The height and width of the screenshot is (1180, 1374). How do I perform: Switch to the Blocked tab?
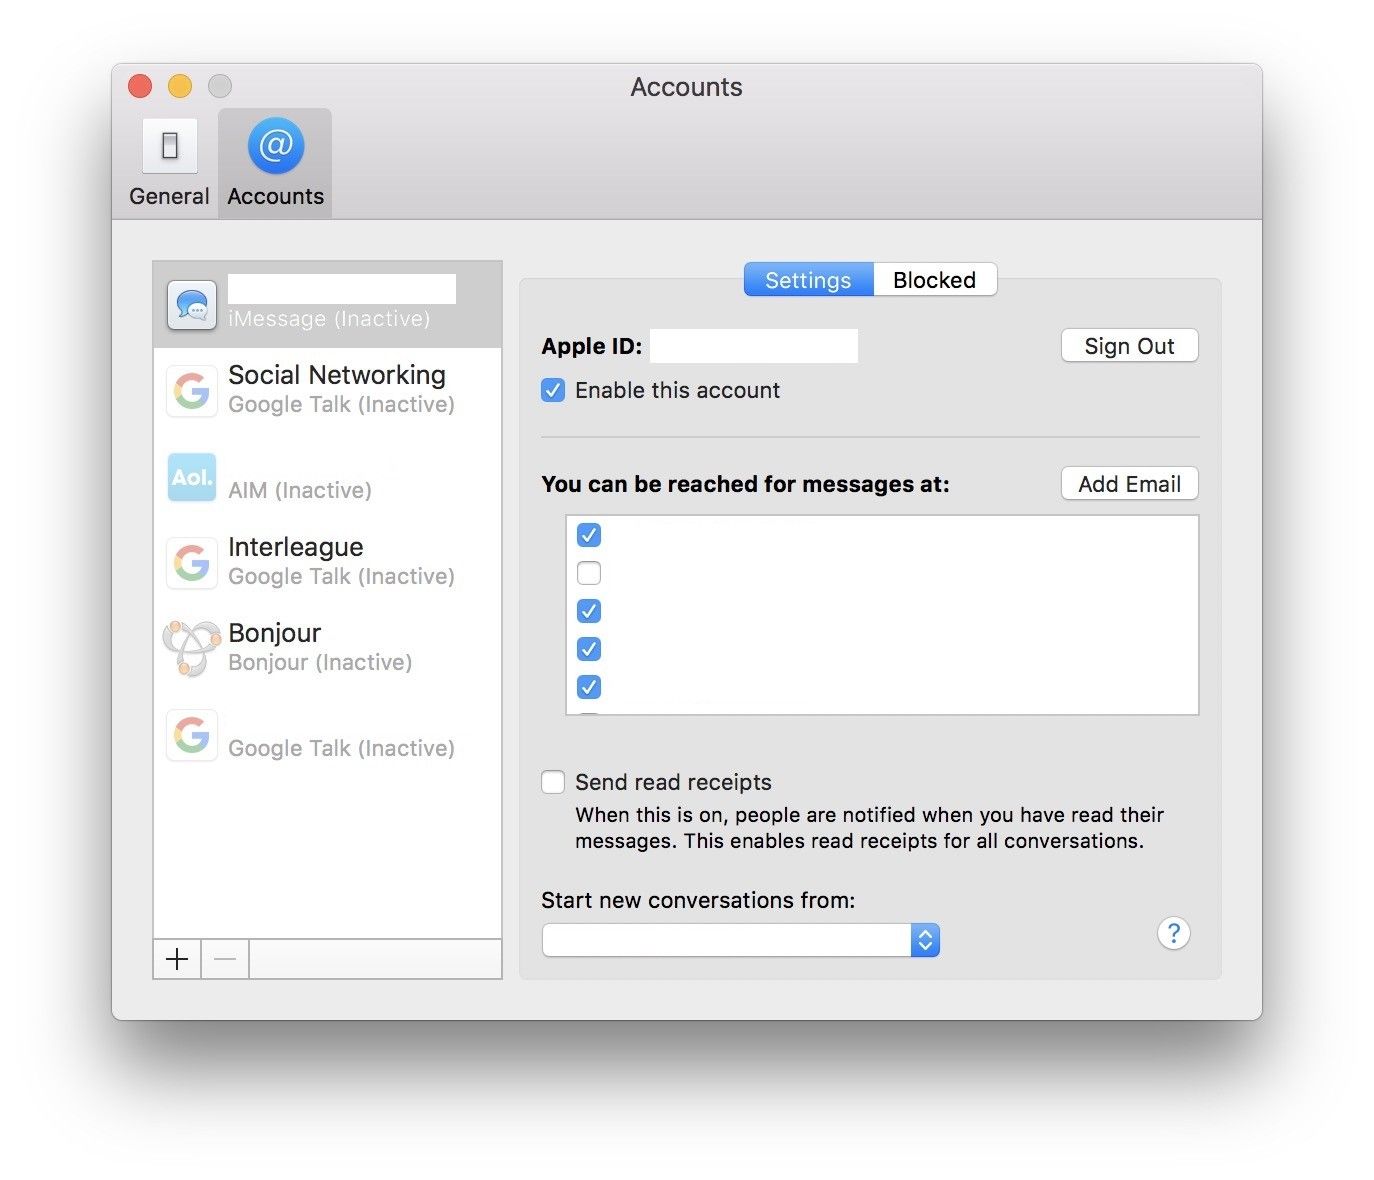(x=934, y=280)
